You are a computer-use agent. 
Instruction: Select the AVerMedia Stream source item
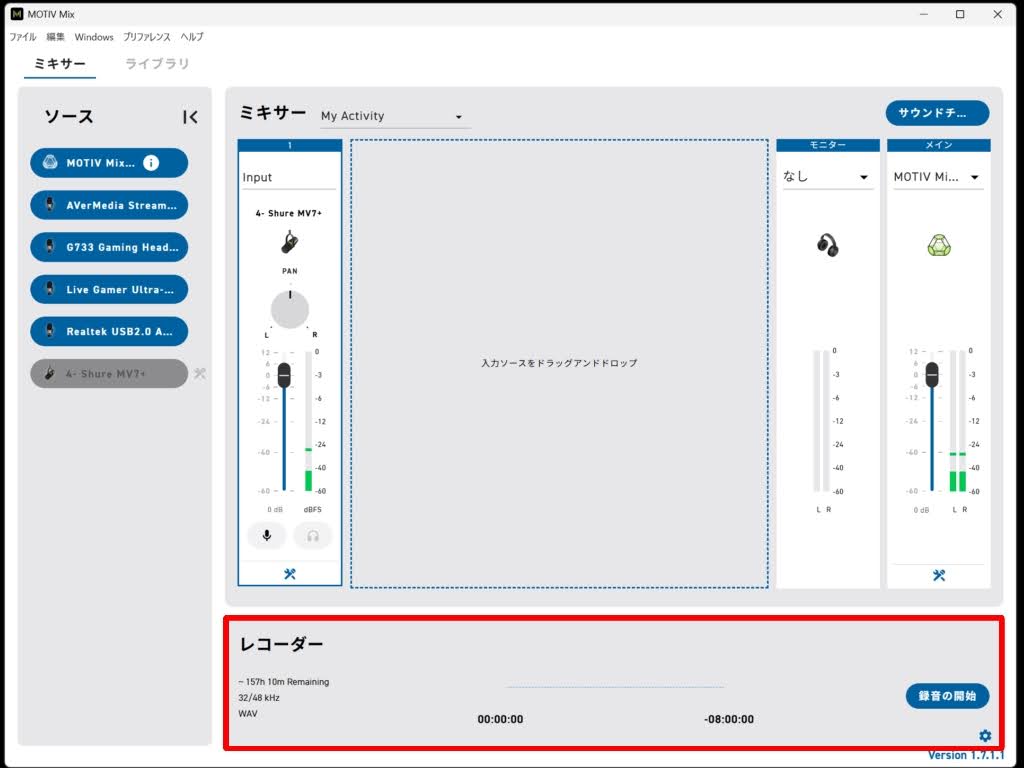(109, 205)
